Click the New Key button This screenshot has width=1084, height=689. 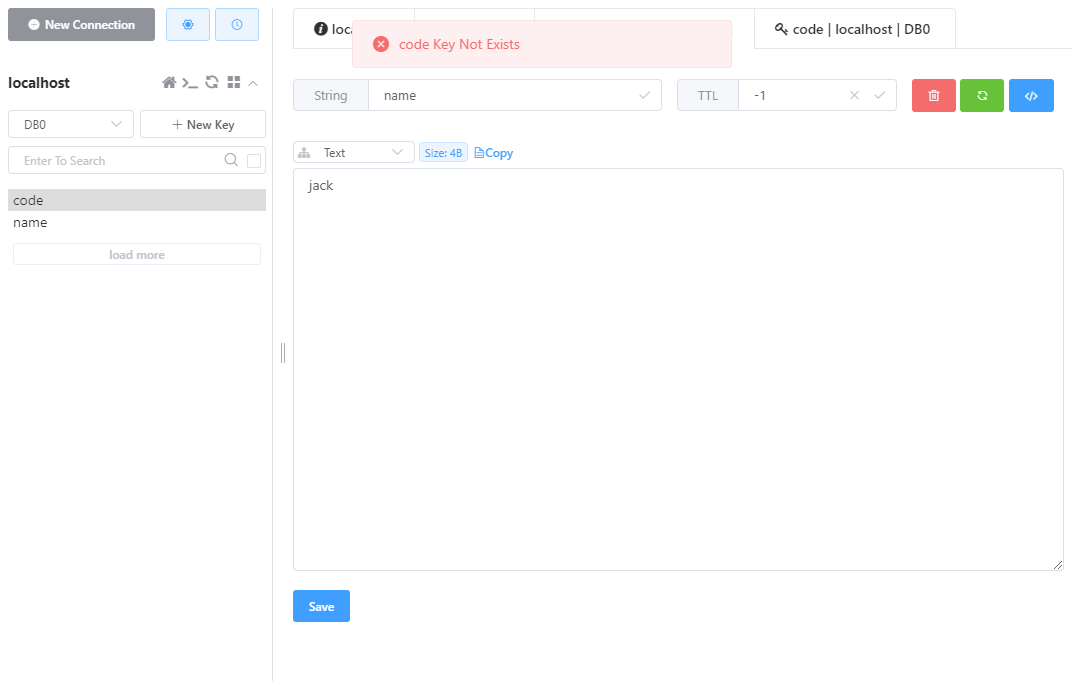point(203,124)
